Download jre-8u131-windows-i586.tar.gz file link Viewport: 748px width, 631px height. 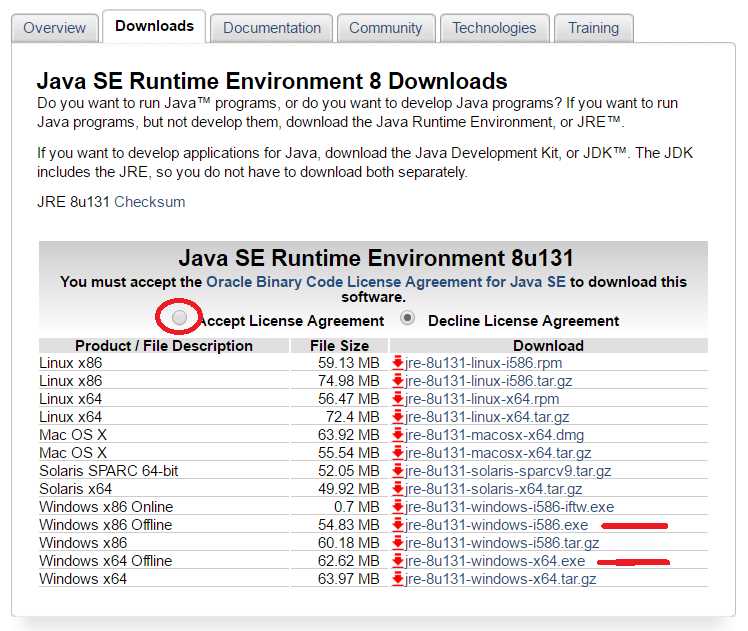(x=502, y=543)
